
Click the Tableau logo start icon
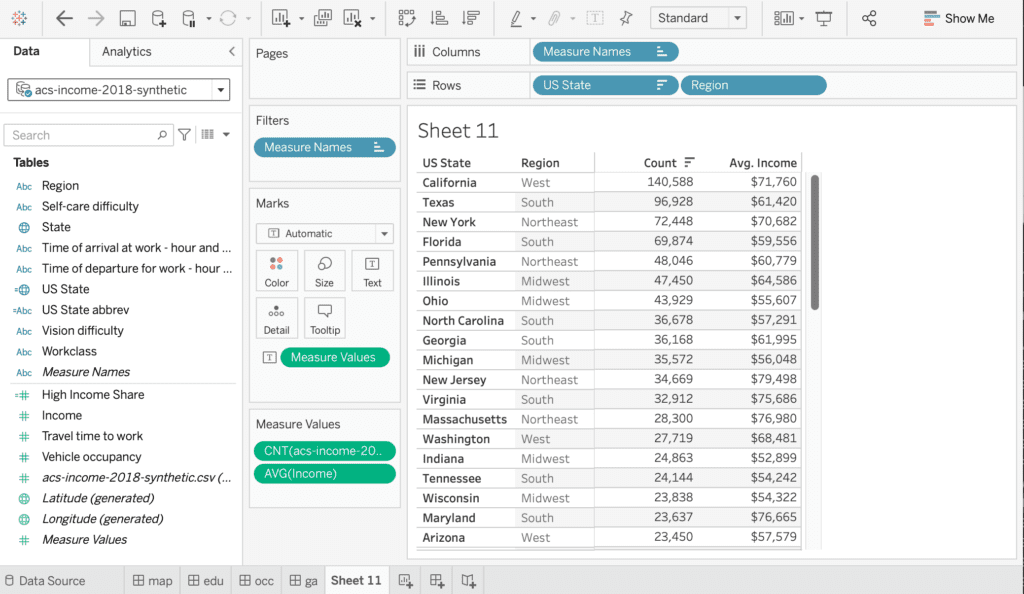(19, 18)
